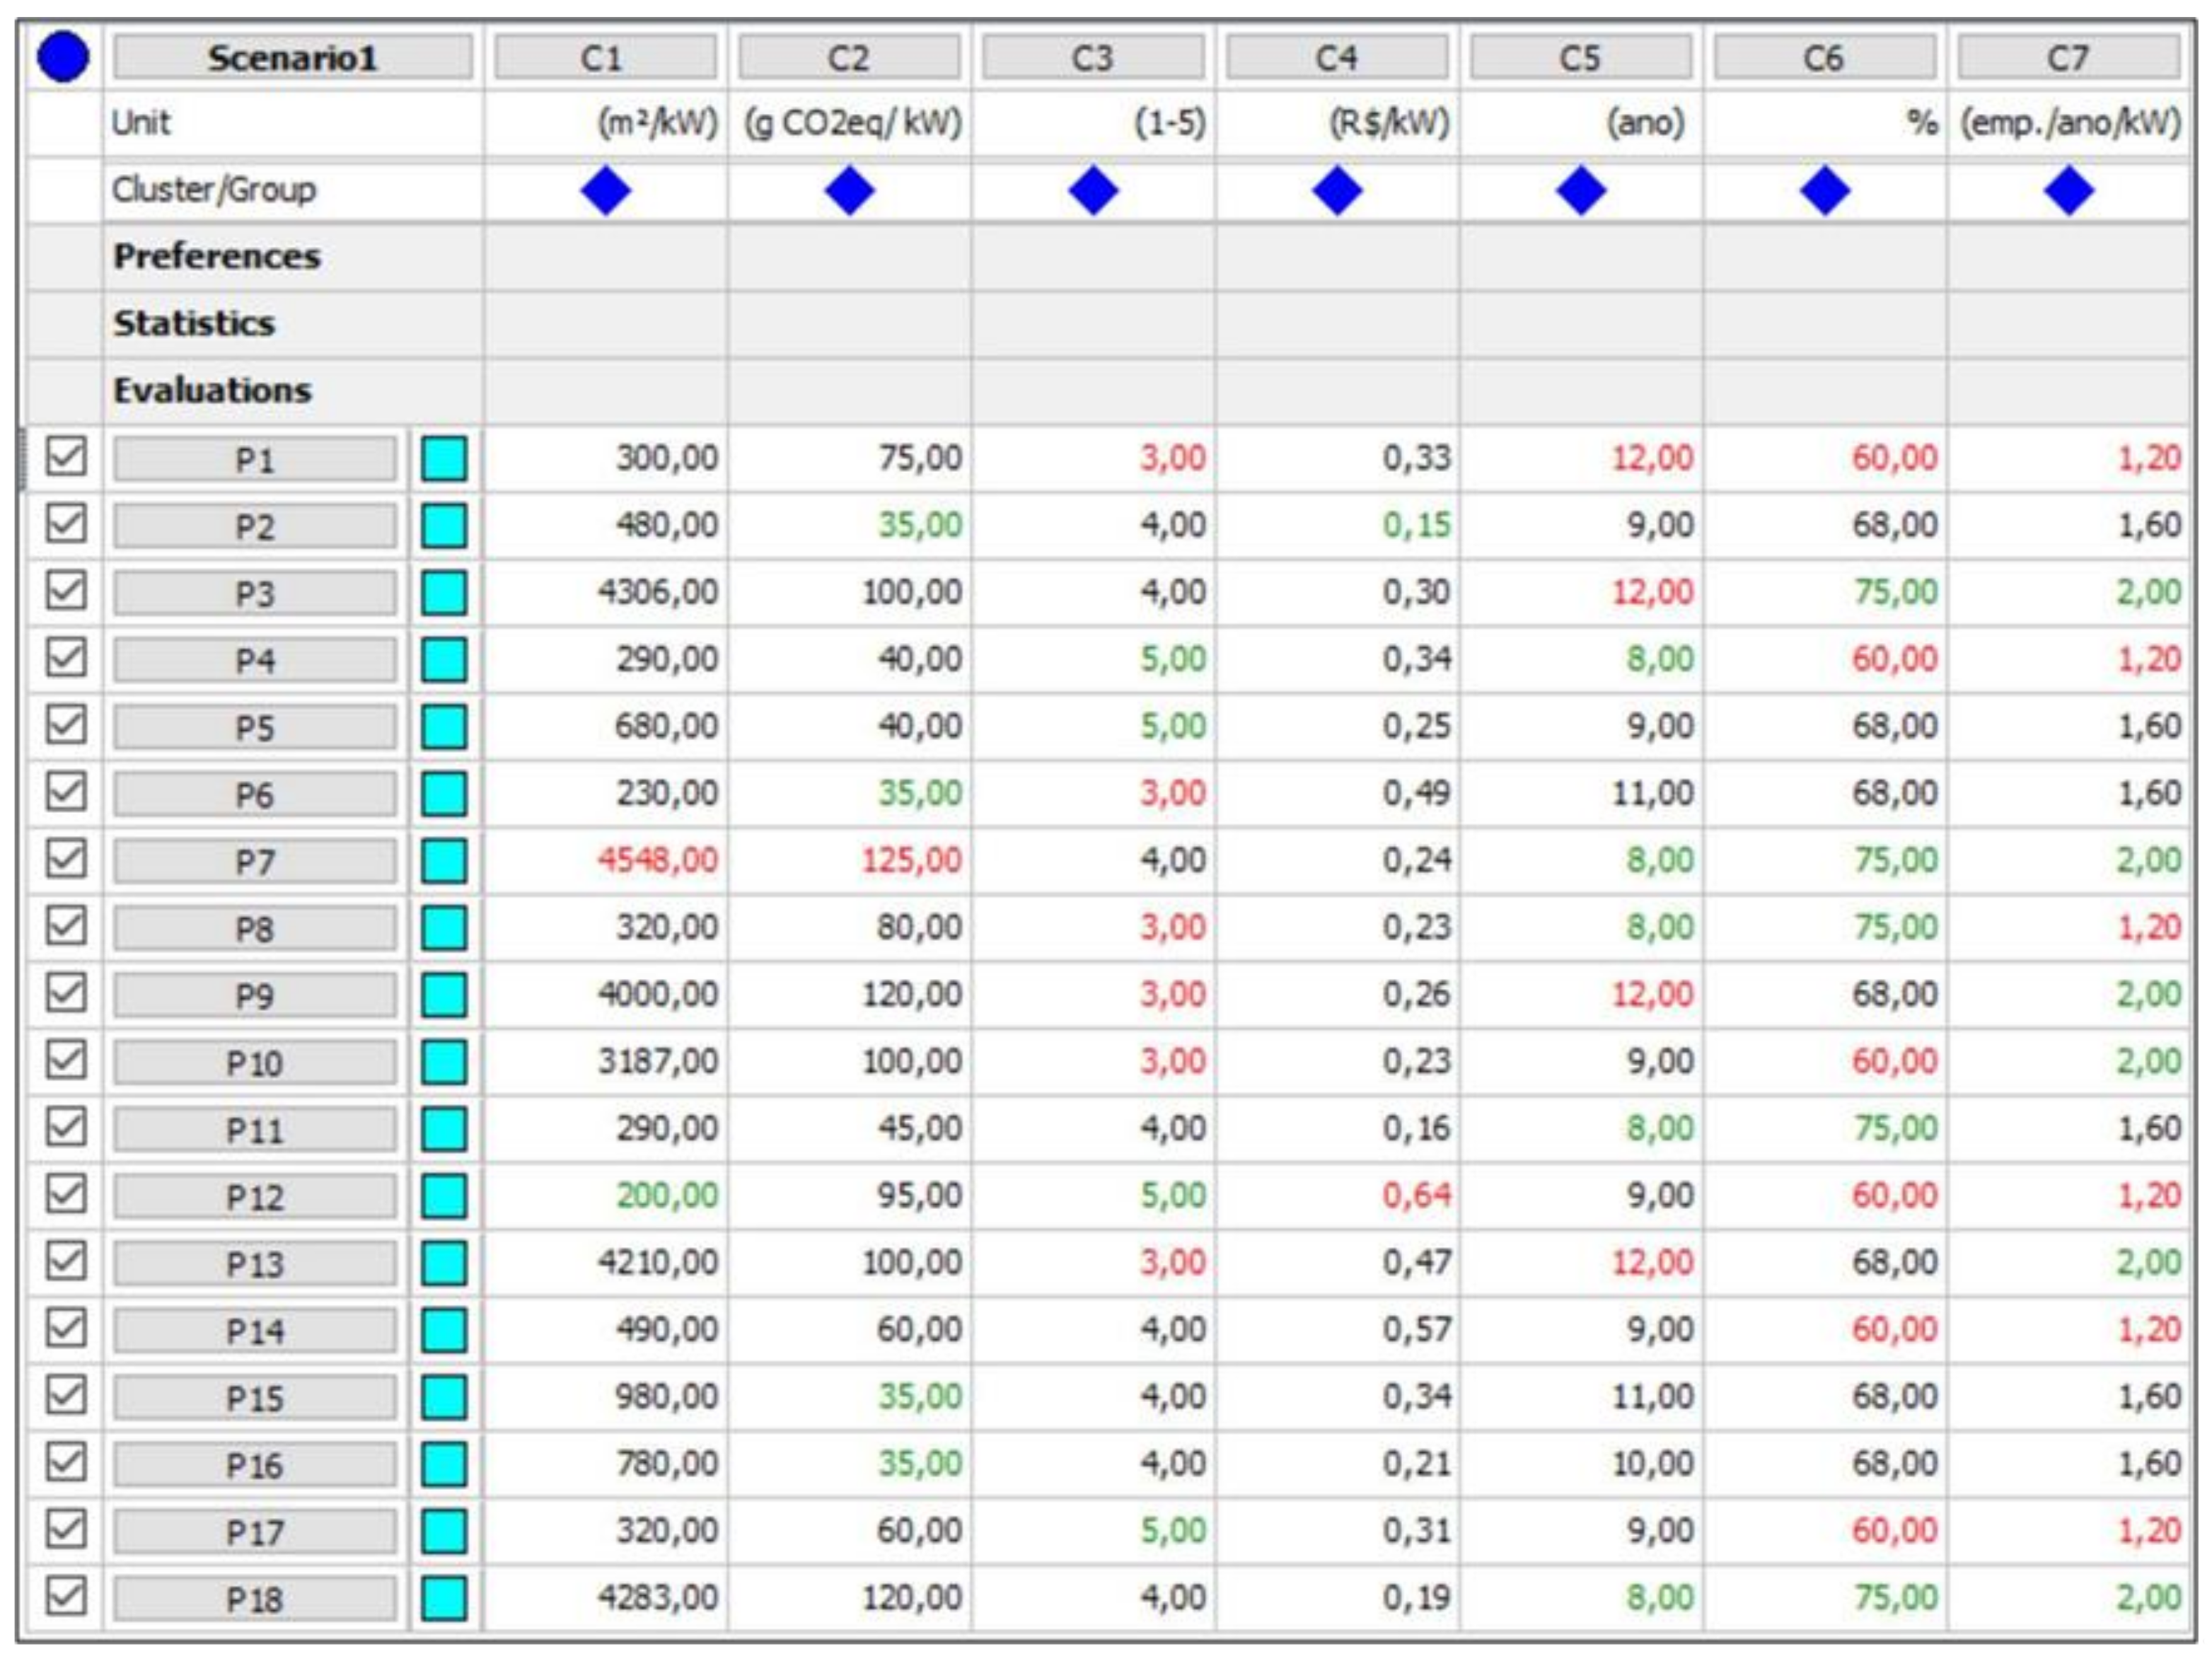Click the C6 criterion column header
The image size is (2212, 1661).
click(1825, 58)
